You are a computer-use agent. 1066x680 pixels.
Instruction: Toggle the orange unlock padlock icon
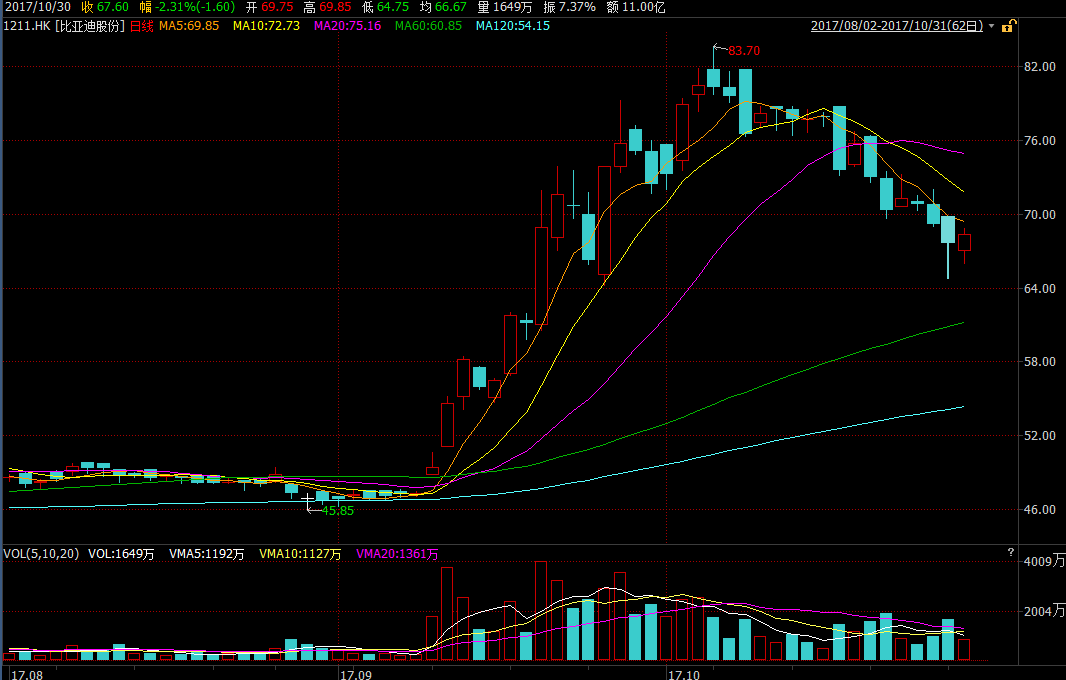(1008, 26)
